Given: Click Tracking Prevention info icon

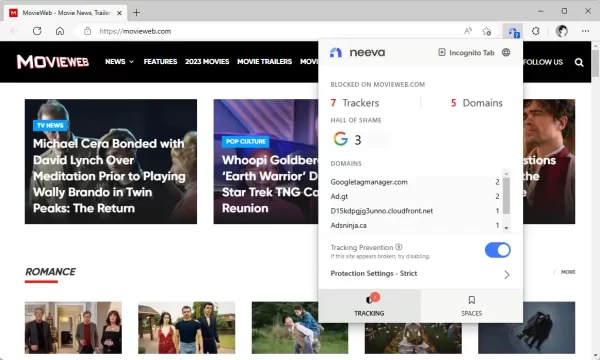Looking at the screenshot, I should click(x=399, y=247).
